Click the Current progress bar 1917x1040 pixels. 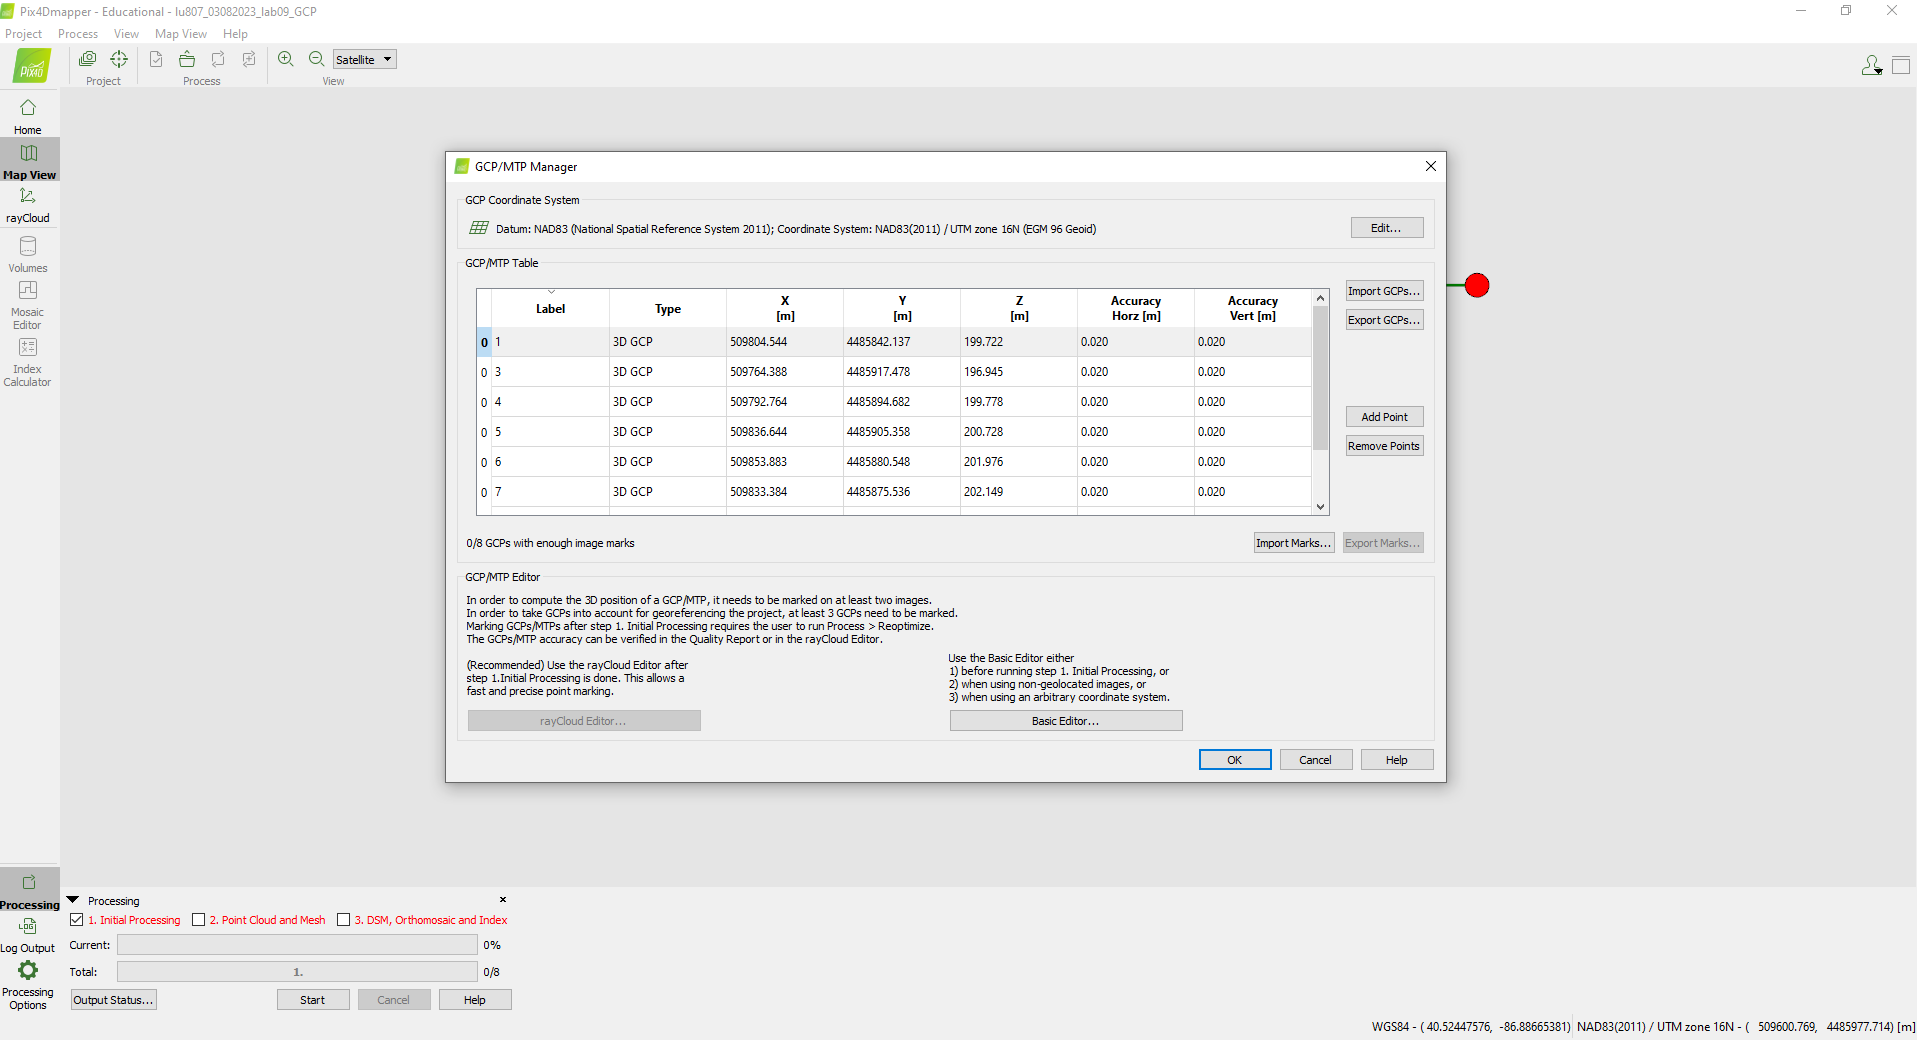click(297, 945)
